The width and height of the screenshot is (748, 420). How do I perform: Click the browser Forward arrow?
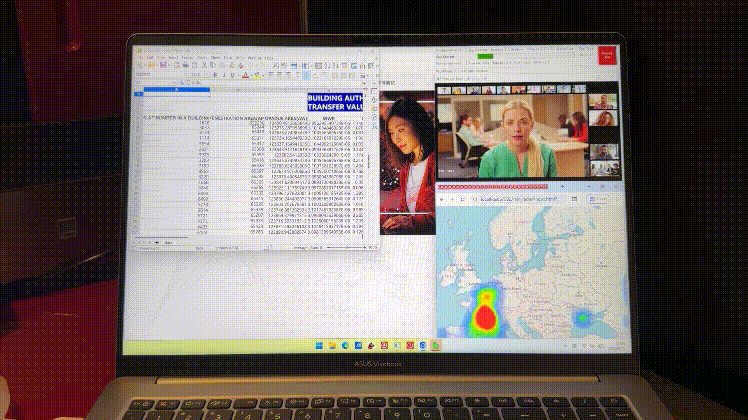[452, 199]
